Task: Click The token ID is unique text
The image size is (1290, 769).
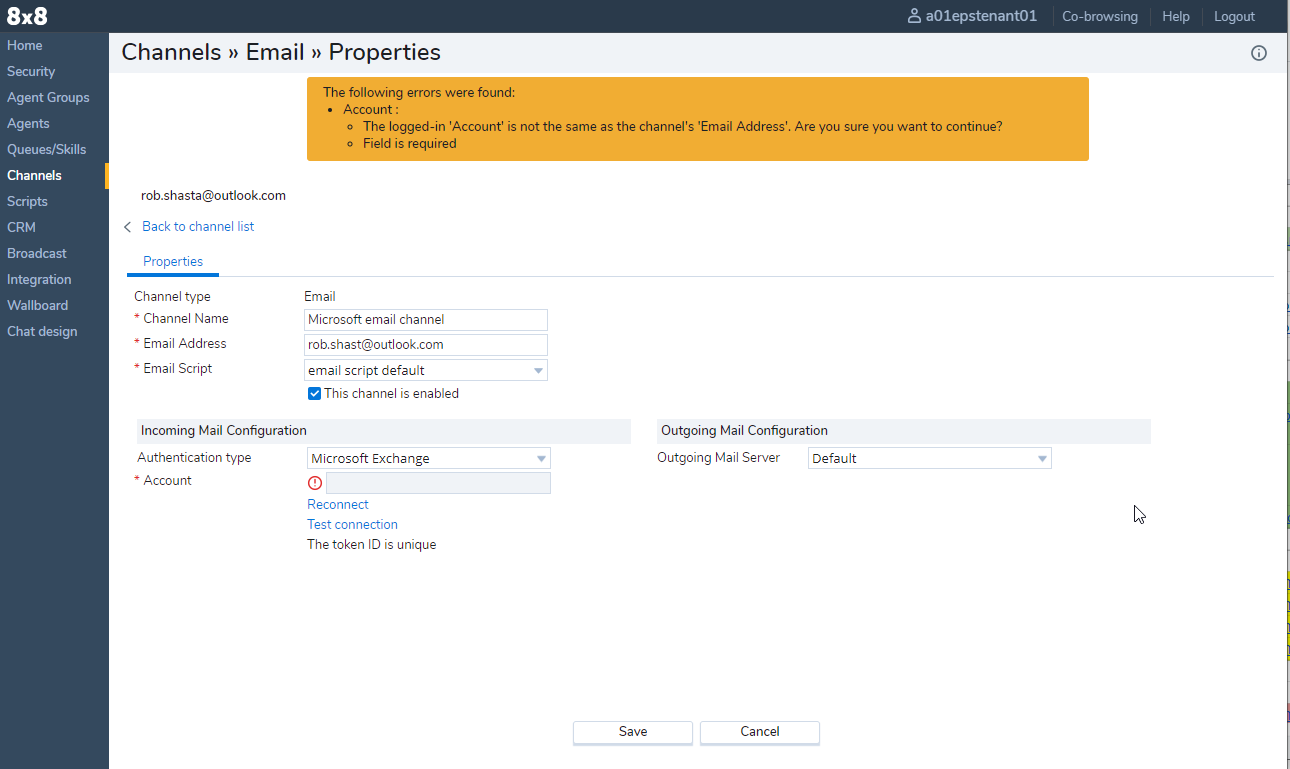Action: tap(372, 545)
